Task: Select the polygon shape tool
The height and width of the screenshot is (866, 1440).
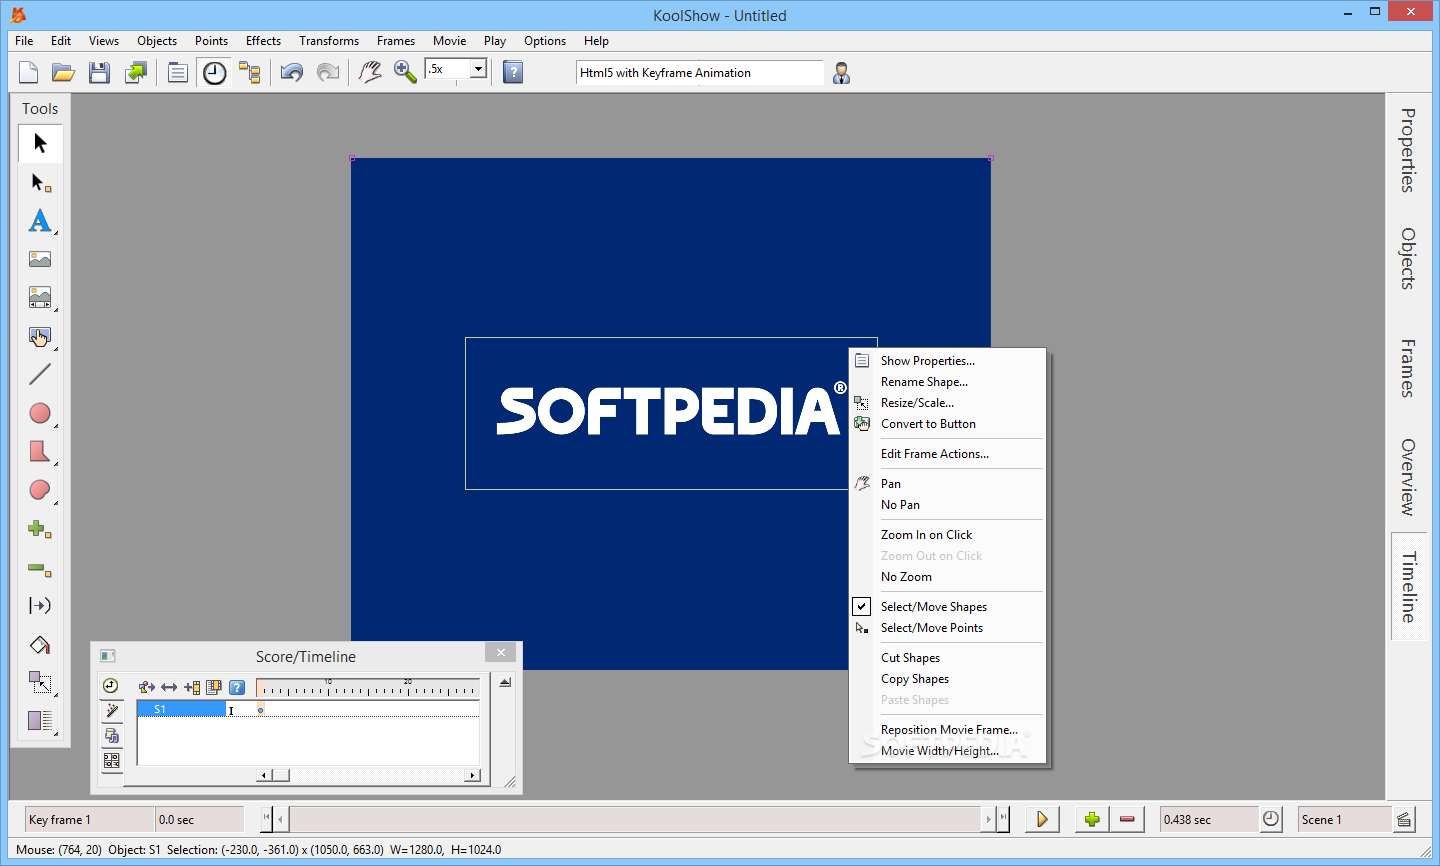Action: pyautogui.click(x=40, y=452)
